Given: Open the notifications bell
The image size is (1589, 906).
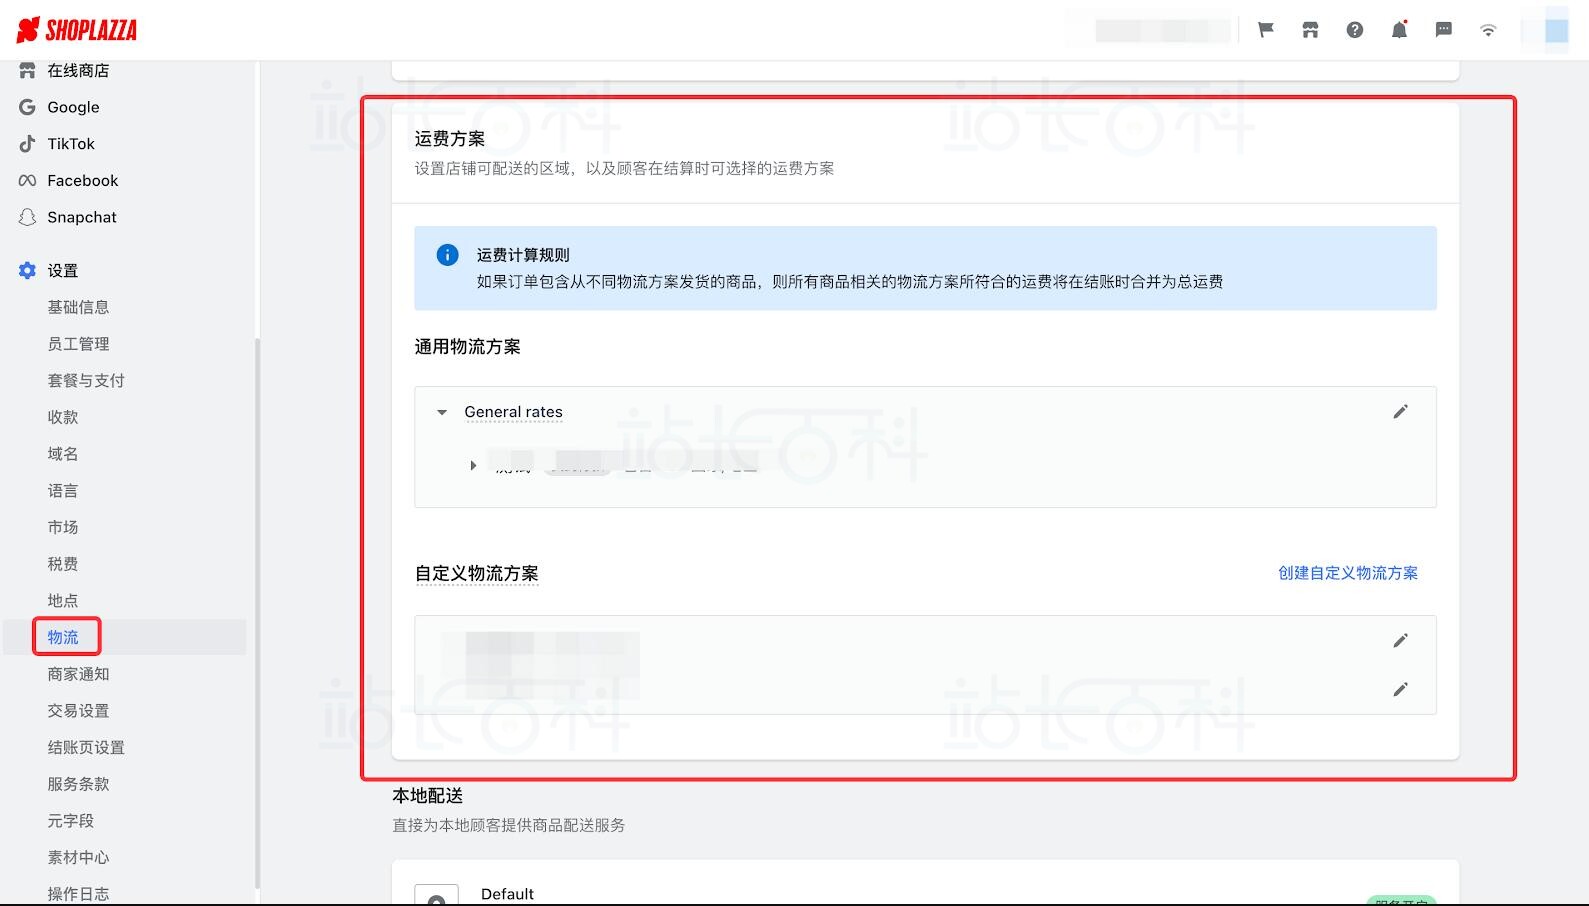Looking at the screenshot, I should click(1399, 30).
